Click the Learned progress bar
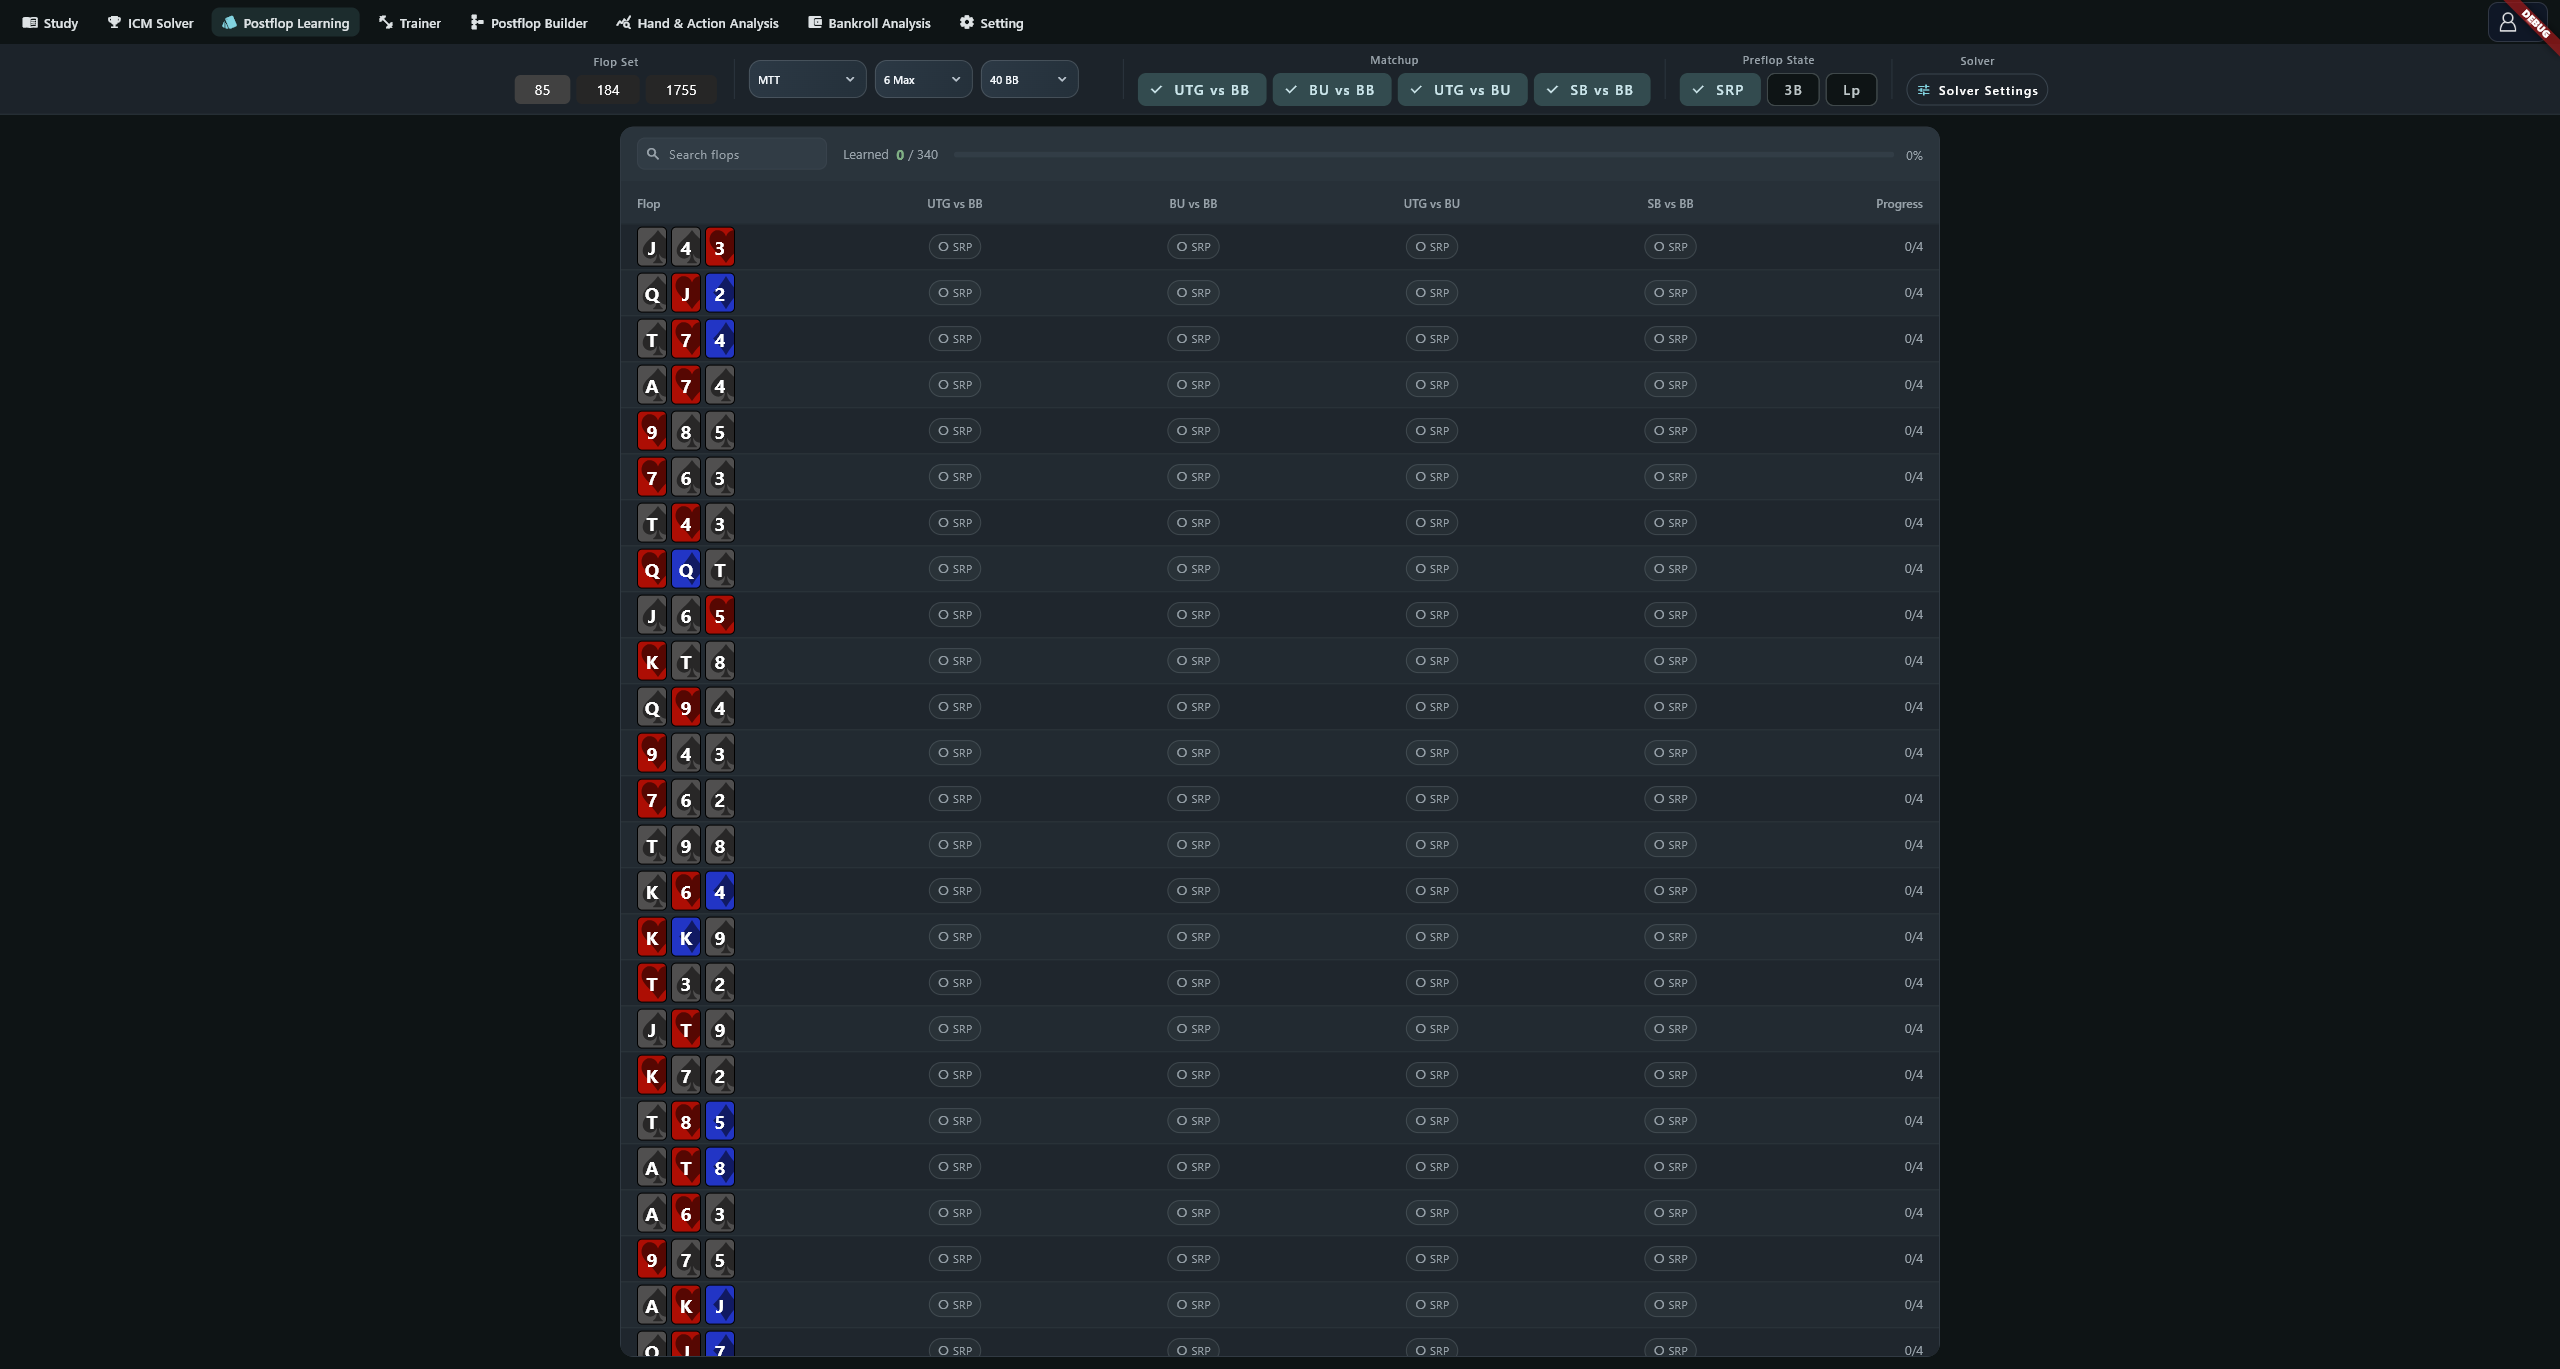 (x=1423, y=155)
